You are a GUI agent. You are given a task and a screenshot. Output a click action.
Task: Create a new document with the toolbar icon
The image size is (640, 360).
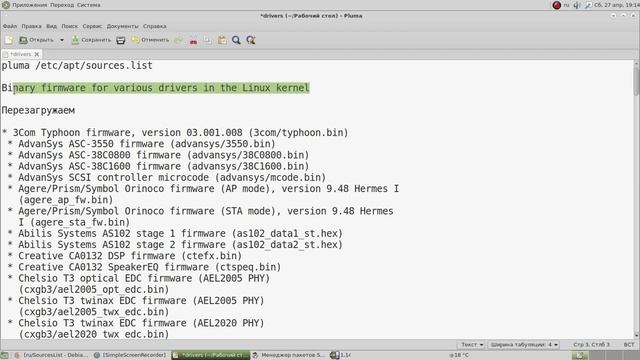9,40
